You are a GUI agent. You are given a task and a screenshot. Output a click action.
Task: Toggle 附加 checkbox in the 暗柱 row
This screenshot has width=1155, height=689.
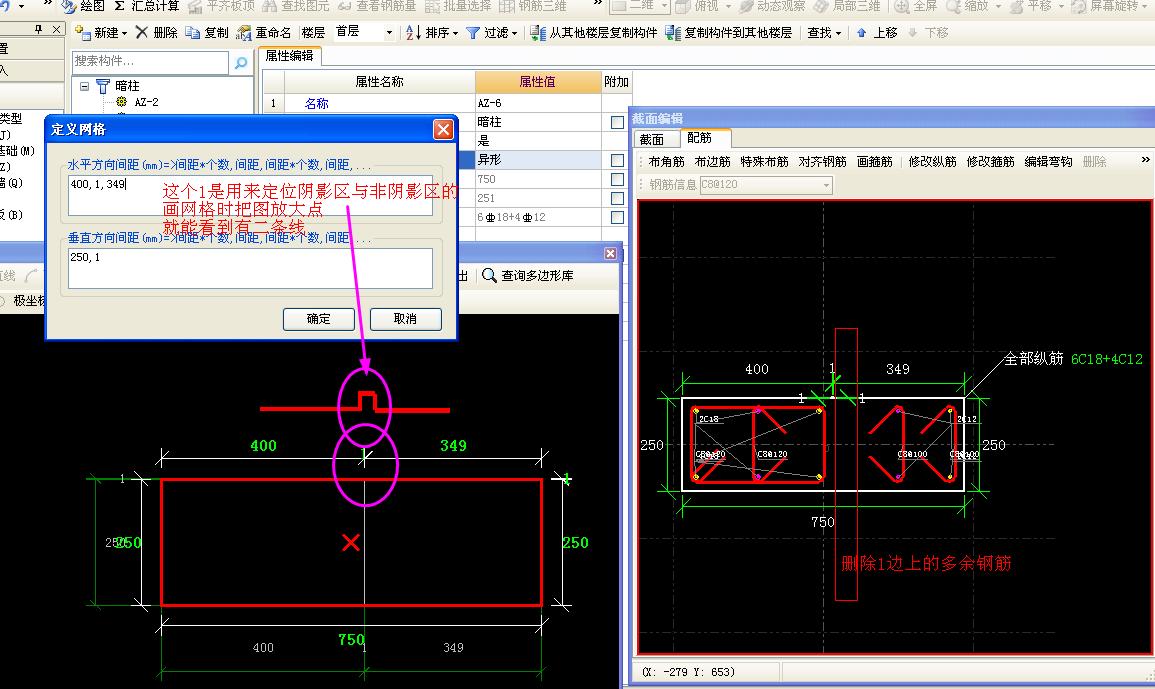pos(617,122)
